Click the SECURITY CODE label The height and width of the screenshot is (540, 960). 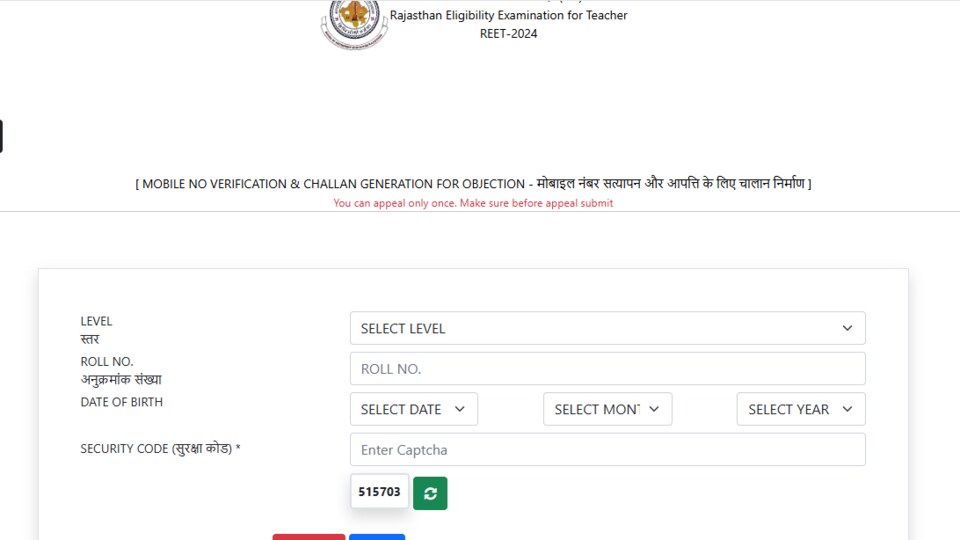tap(160, 449)
